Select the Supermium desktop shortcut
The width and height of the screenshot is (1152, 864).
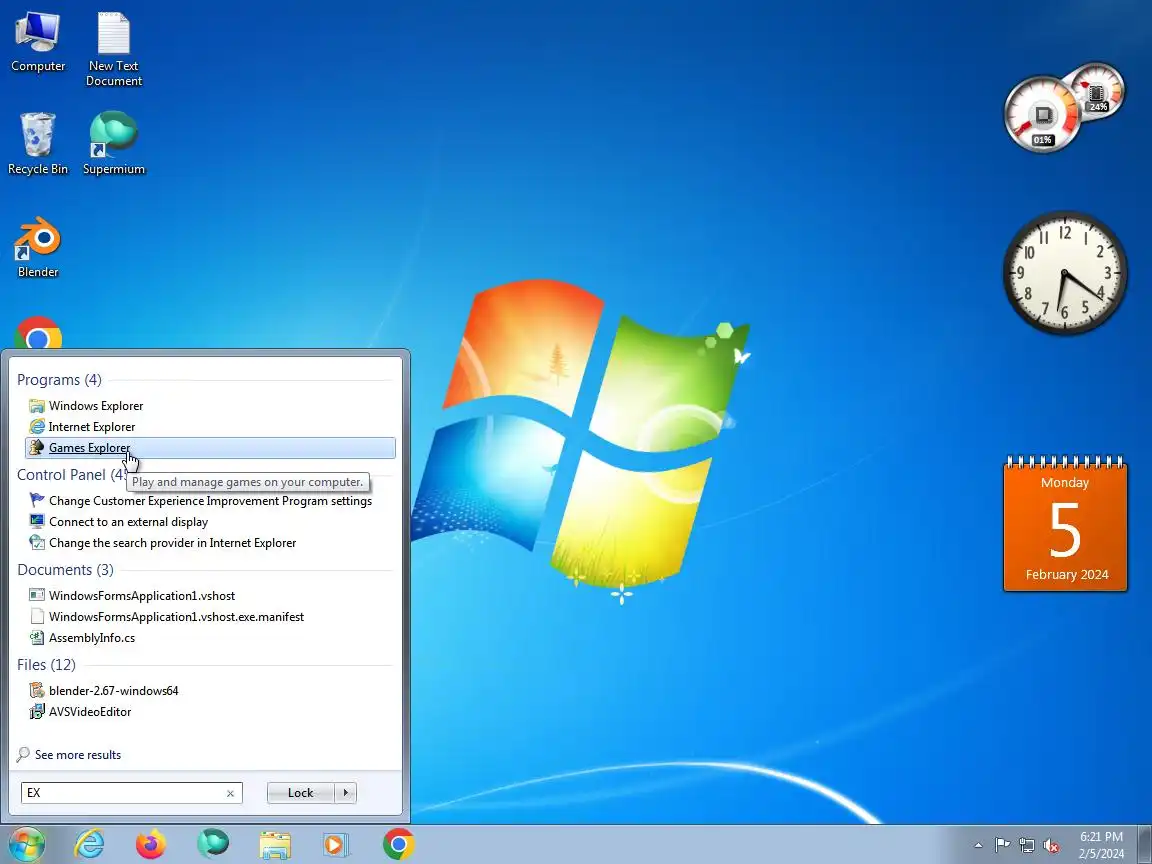(x=113, y=144)
